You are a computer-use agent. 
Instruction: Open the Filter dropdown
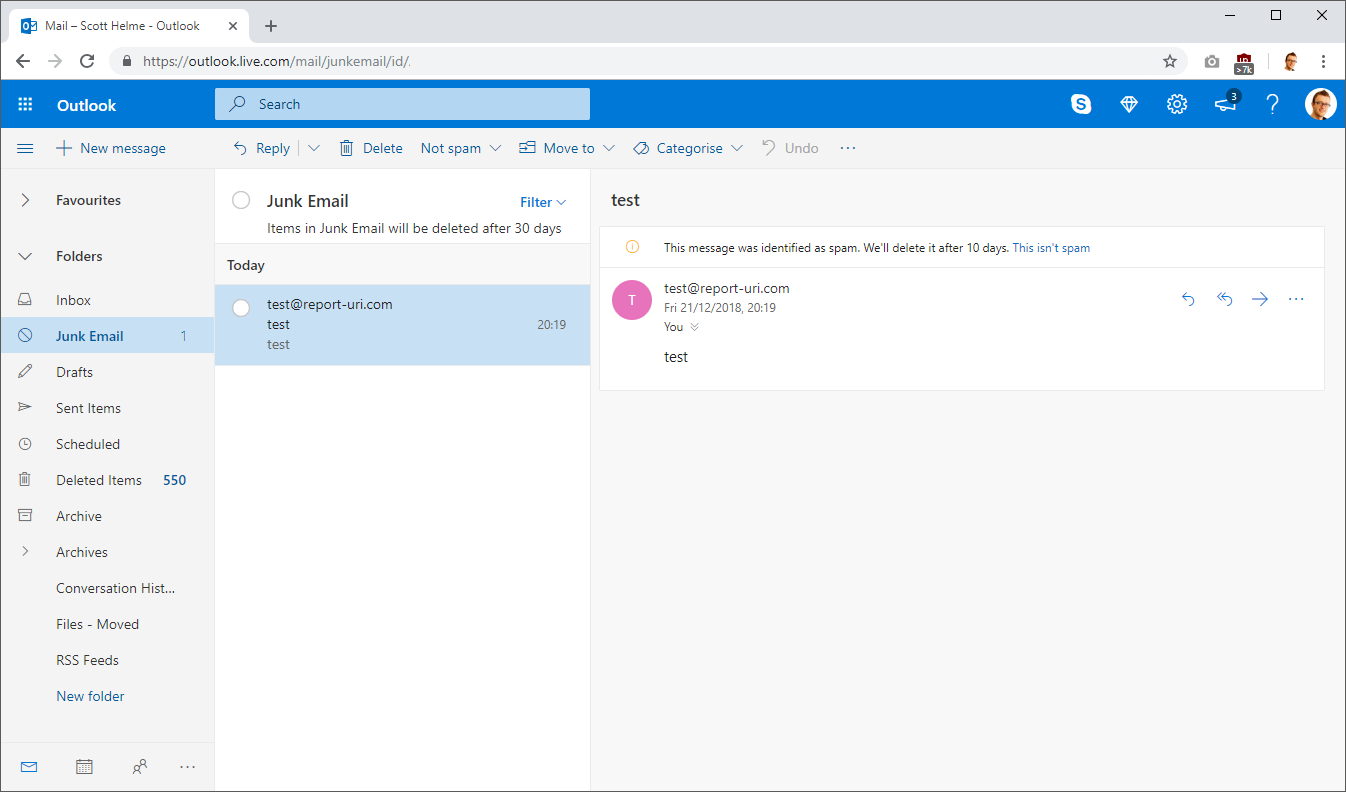543,202
